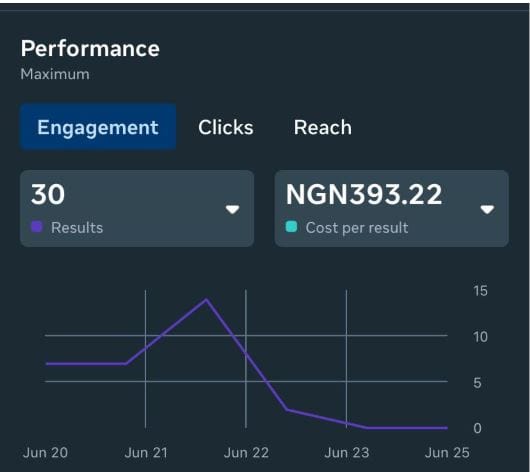Click the 15 y-axis label

[x=480, y=291]
